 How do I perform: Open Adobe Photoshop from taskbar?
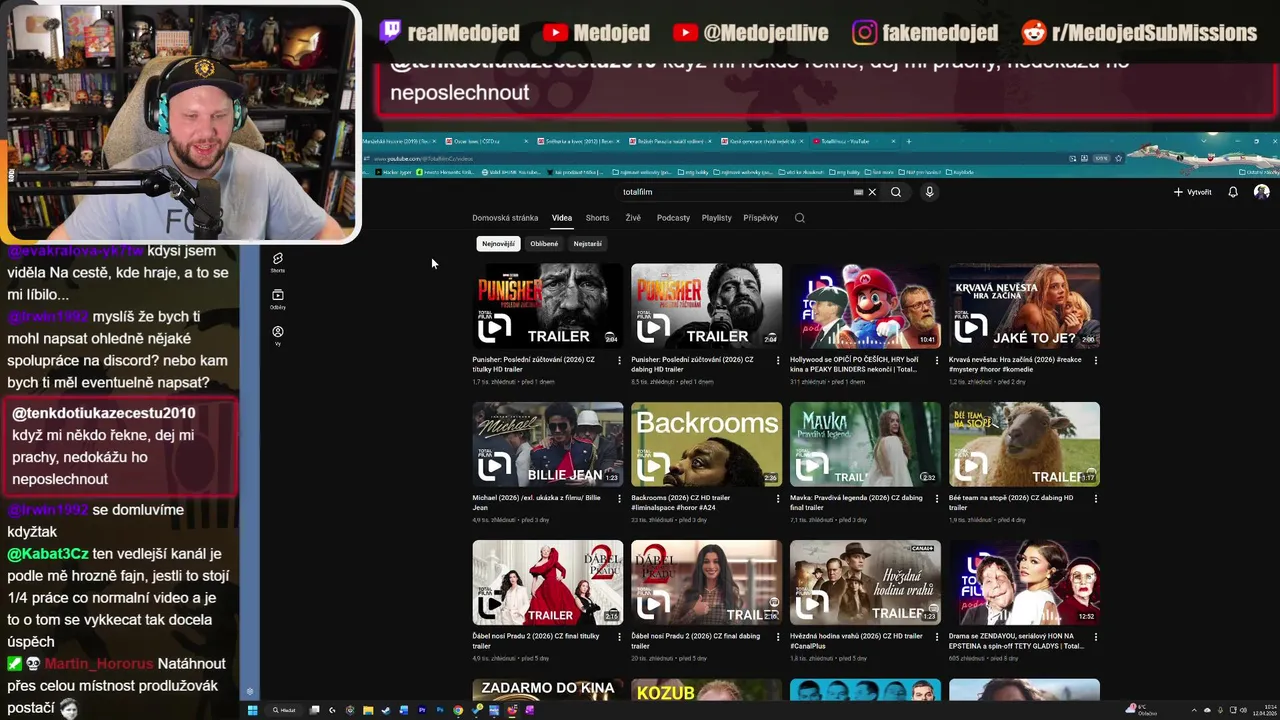click(440, 710)
